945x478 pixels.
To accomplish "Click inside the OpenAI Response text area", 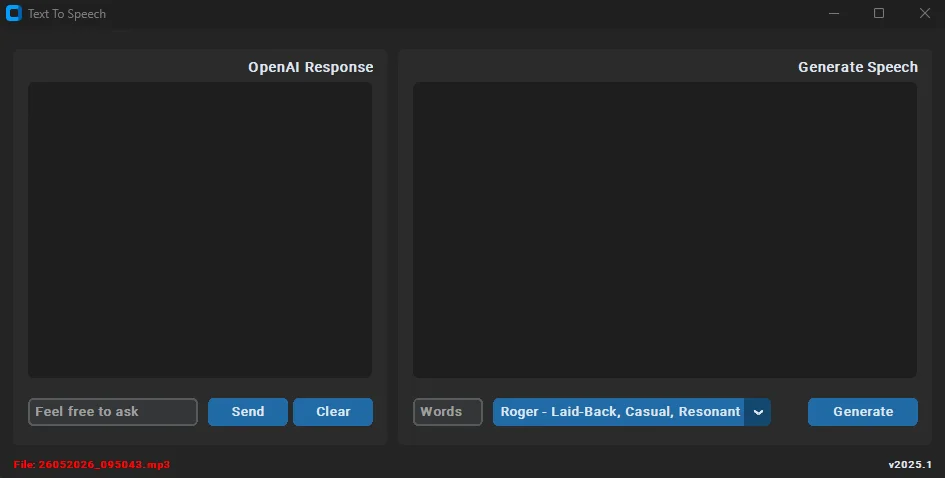I will pos(200,230).
